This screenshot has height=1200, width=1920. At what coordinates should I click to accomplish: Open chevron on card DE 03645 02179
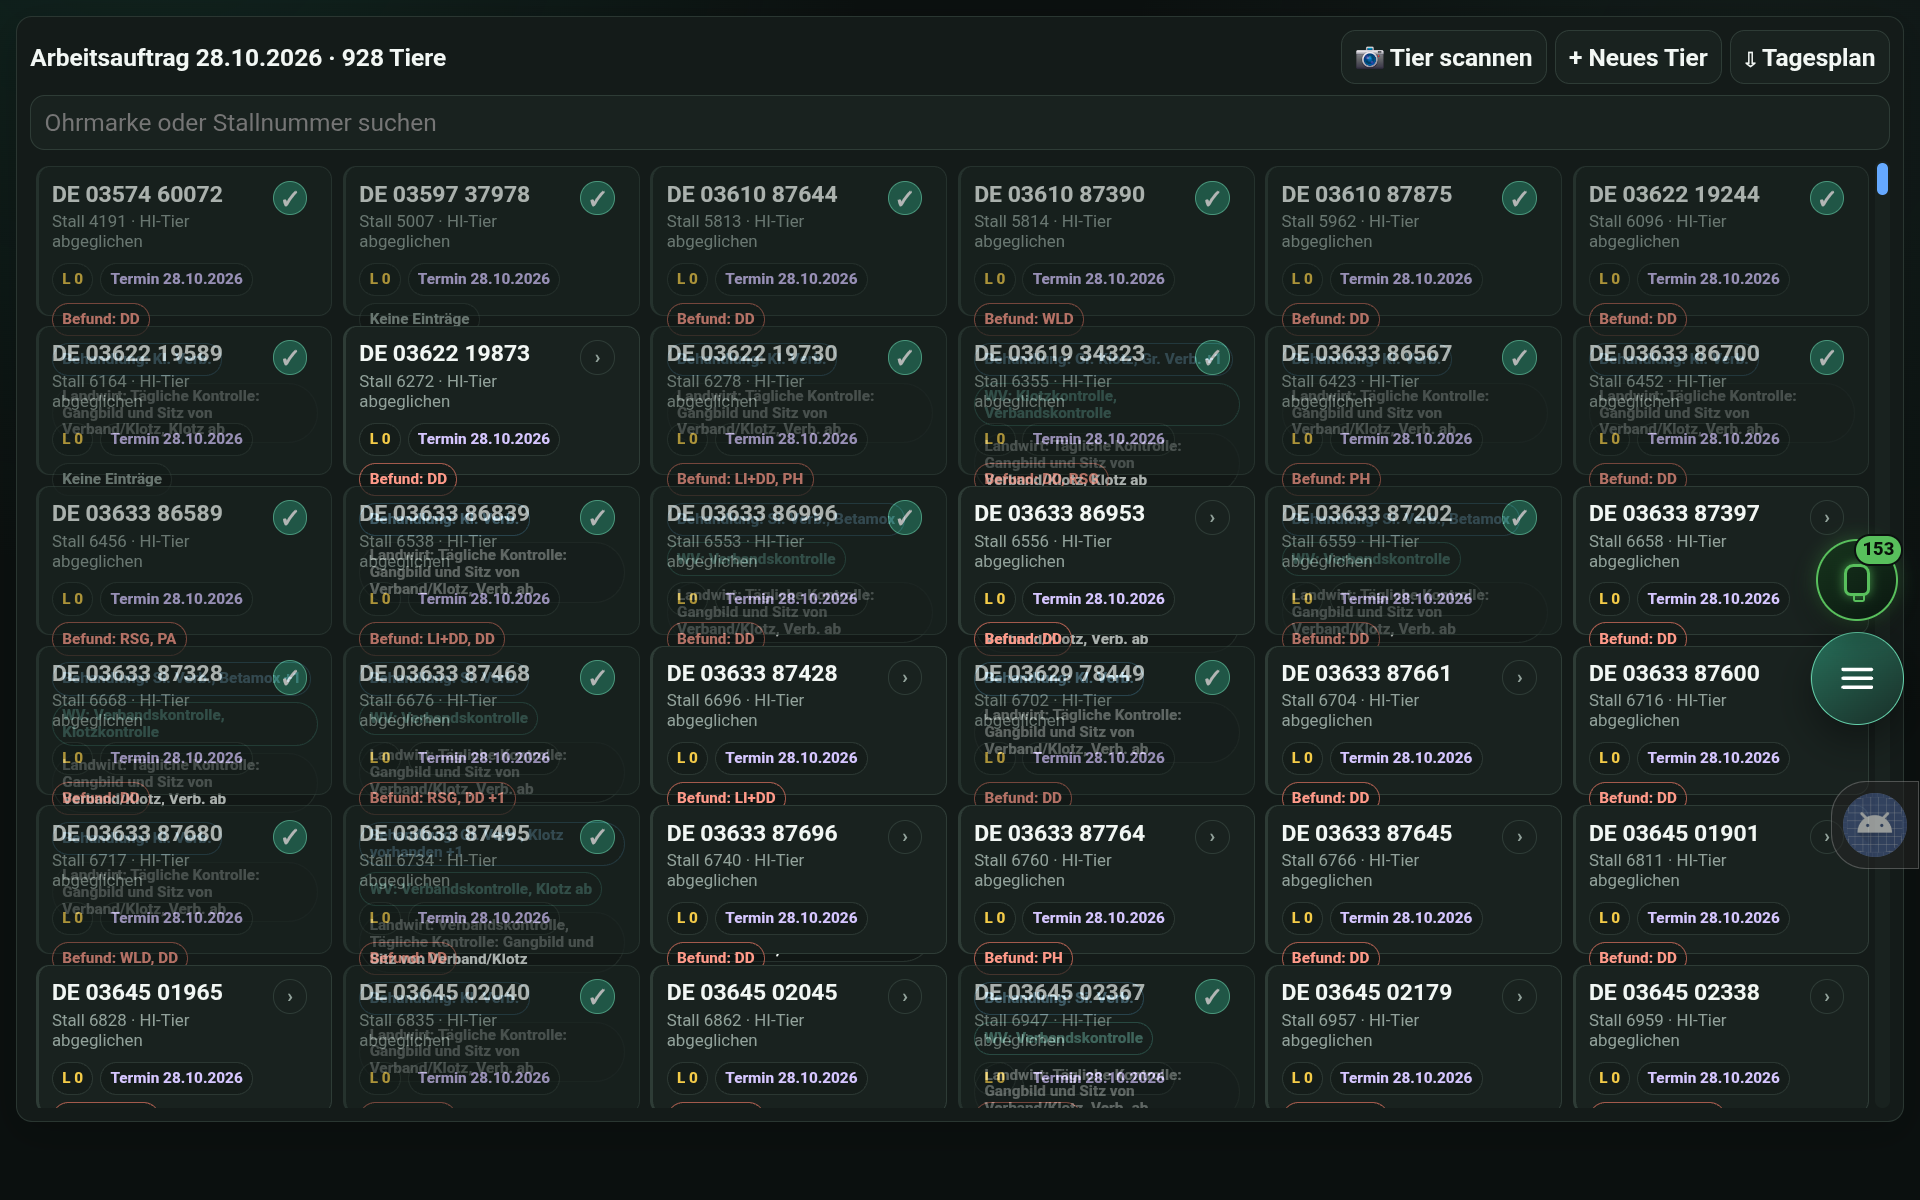pyautogui.click(x=1519, y=997)
